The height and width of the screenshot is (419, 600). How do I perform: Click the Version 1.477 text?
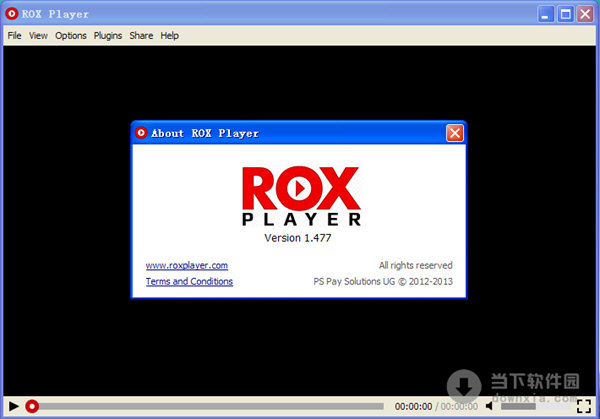298,238
